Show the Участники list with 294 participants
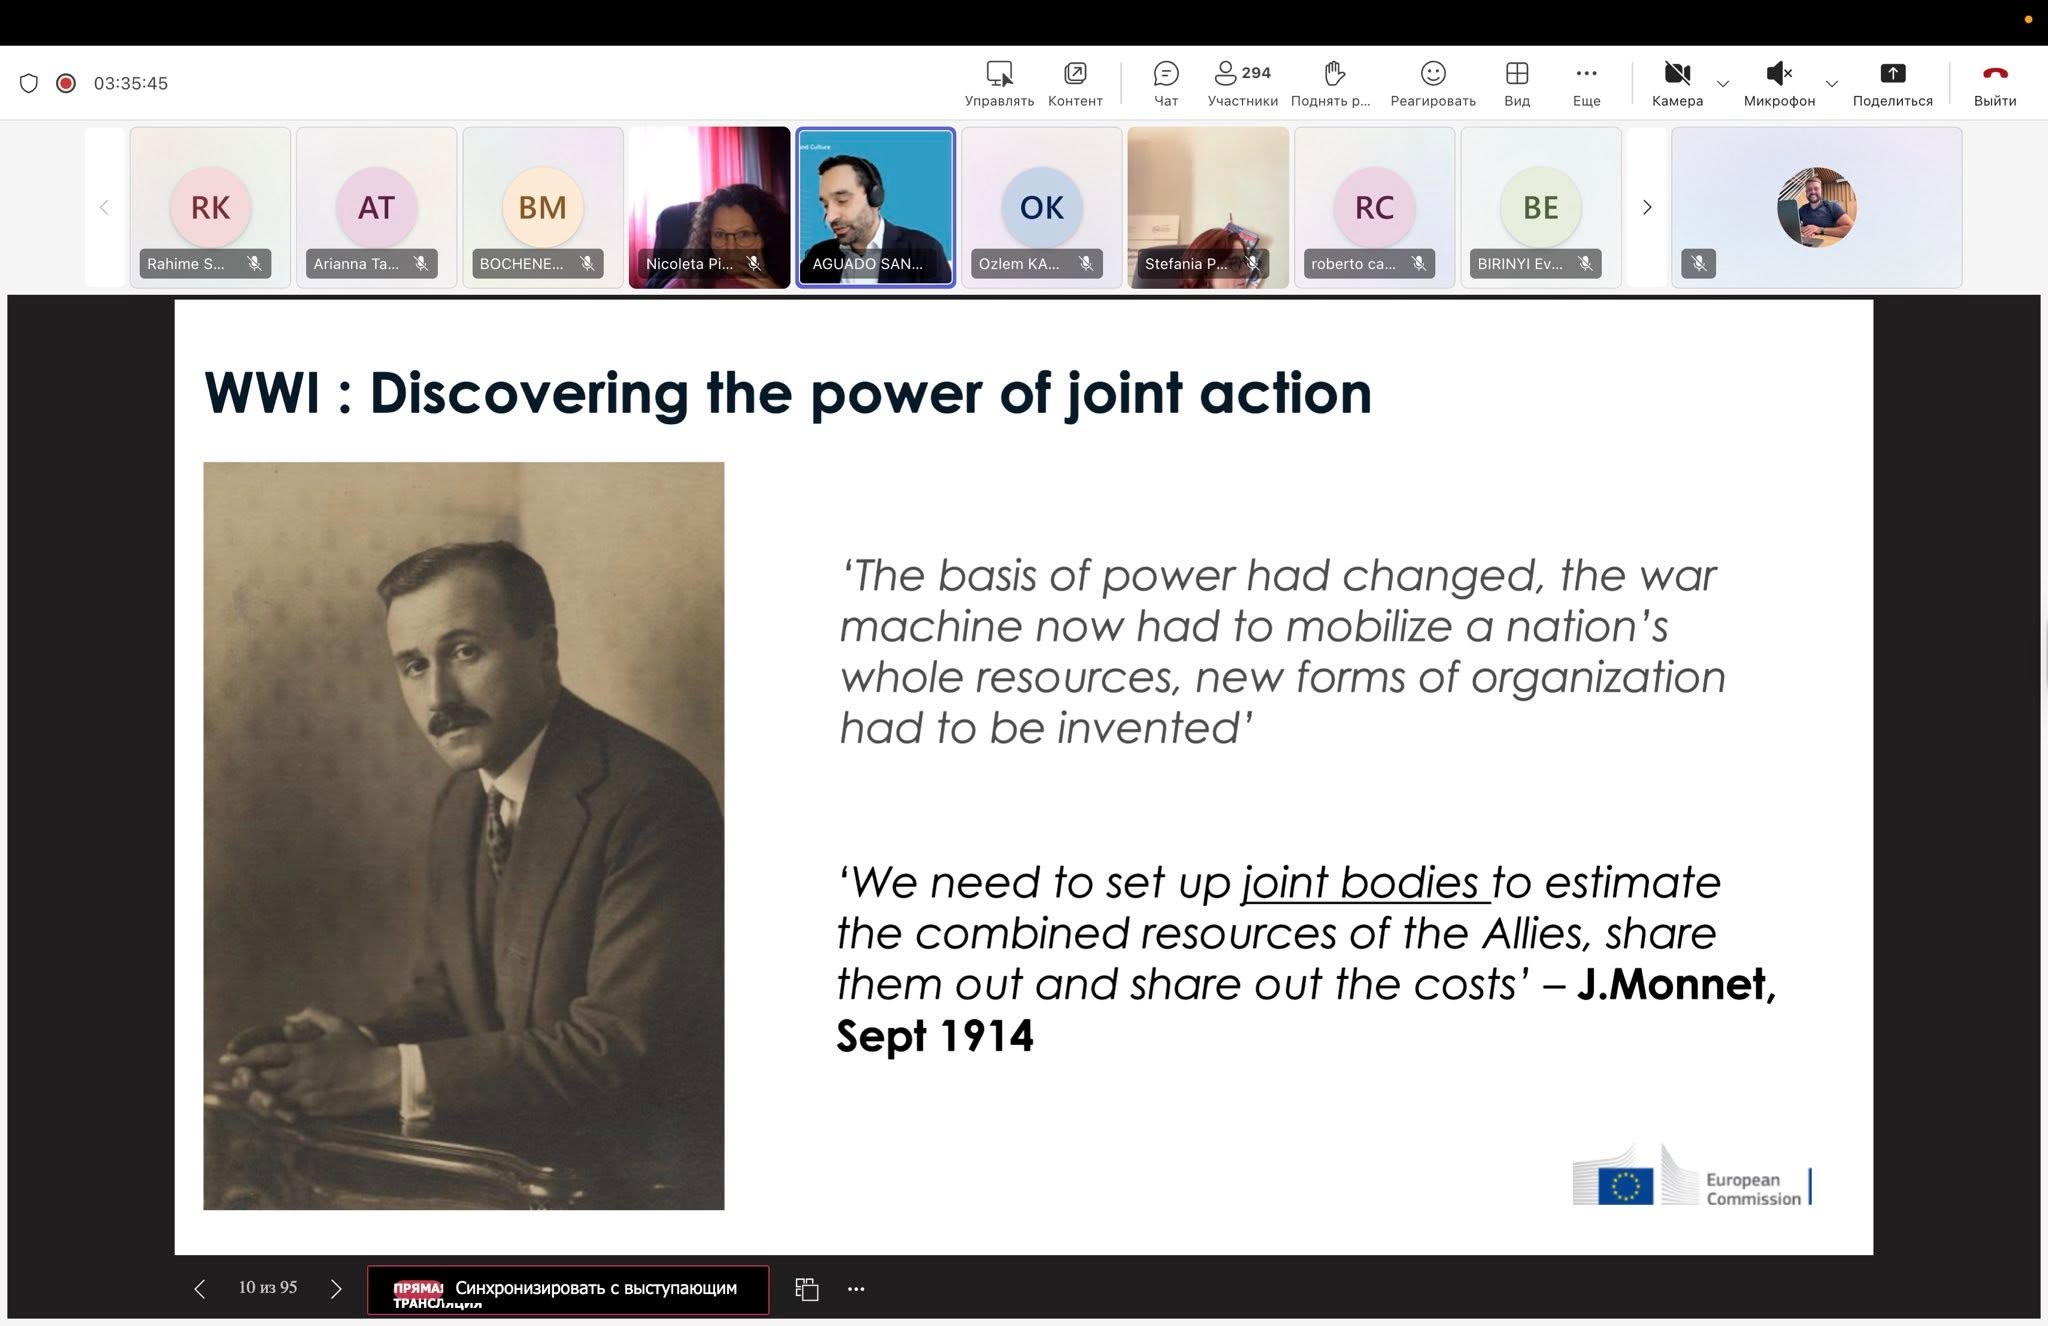 click(x=1242, y=84)
